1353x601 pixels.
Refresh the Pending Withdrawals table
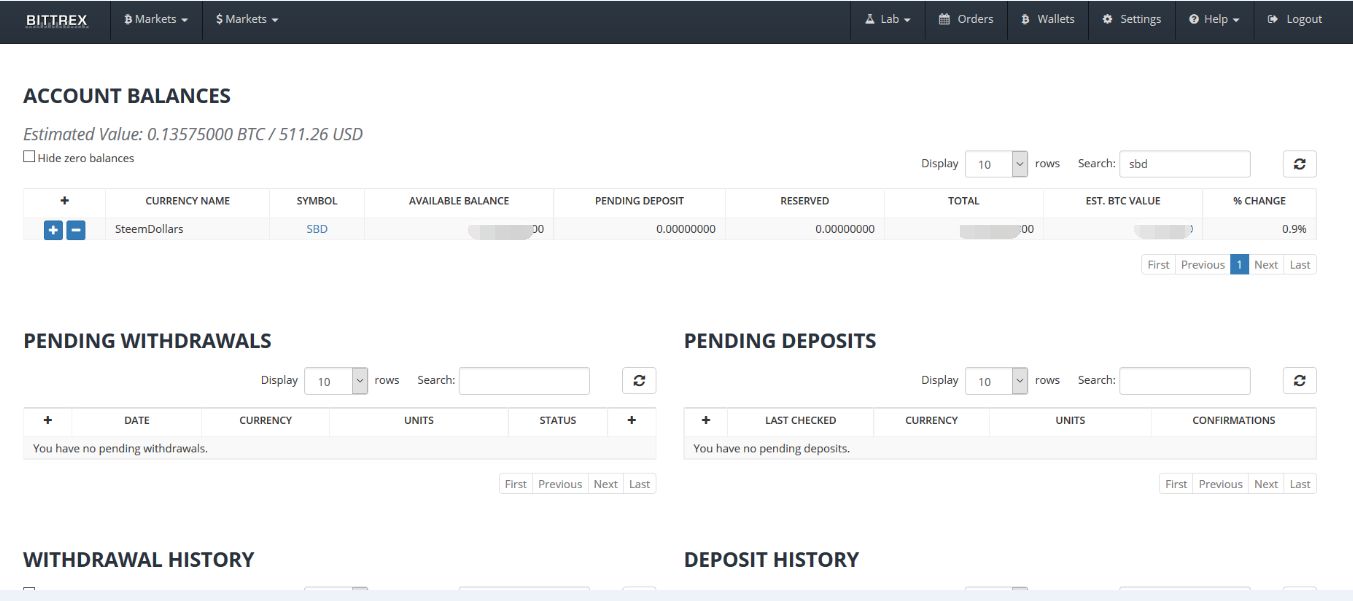639,381
